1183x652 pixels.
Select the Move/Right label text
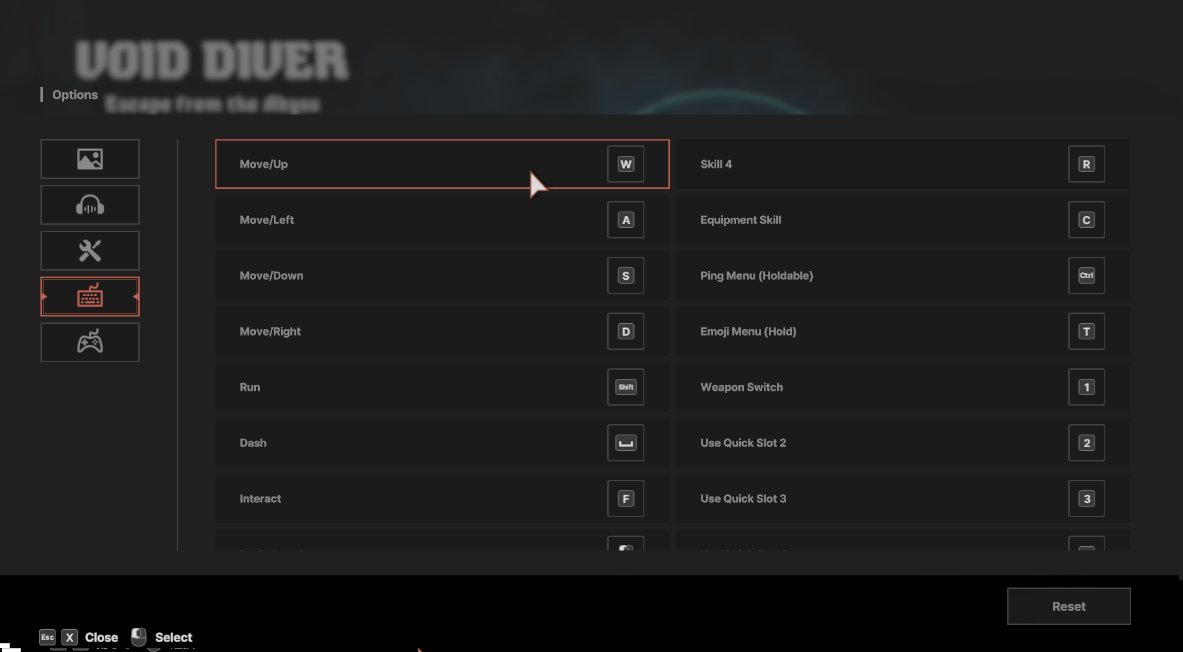tap(270, 332)
